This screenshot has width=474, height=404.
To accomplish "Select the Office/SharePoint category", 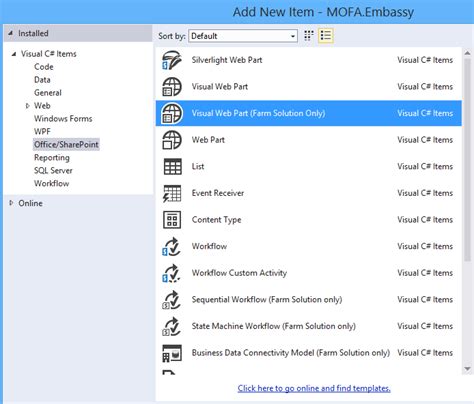I will [66, 145].
